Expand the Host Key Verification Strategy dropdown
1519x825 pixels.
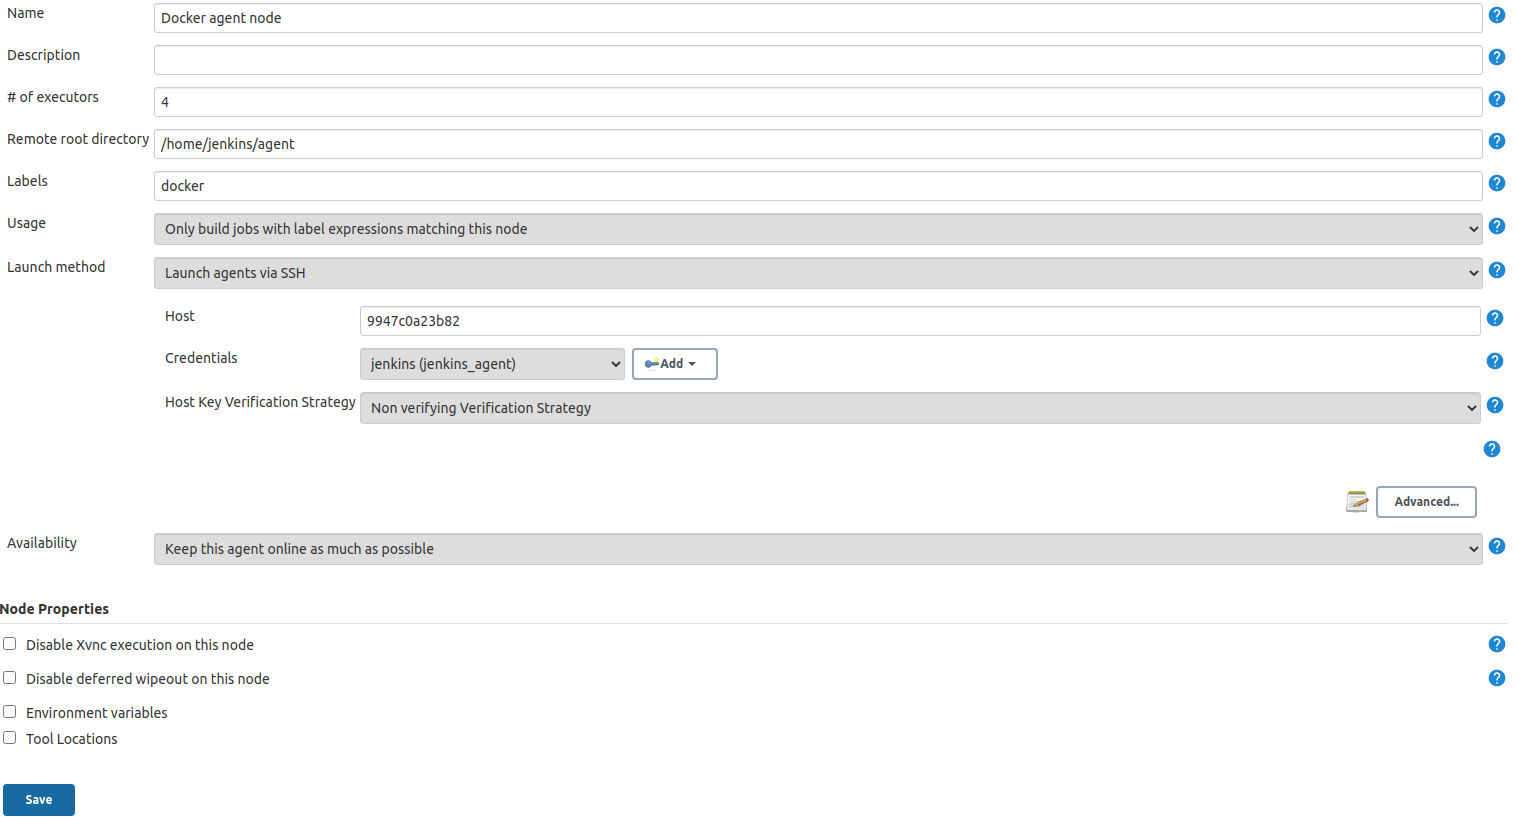click(920, 408)
